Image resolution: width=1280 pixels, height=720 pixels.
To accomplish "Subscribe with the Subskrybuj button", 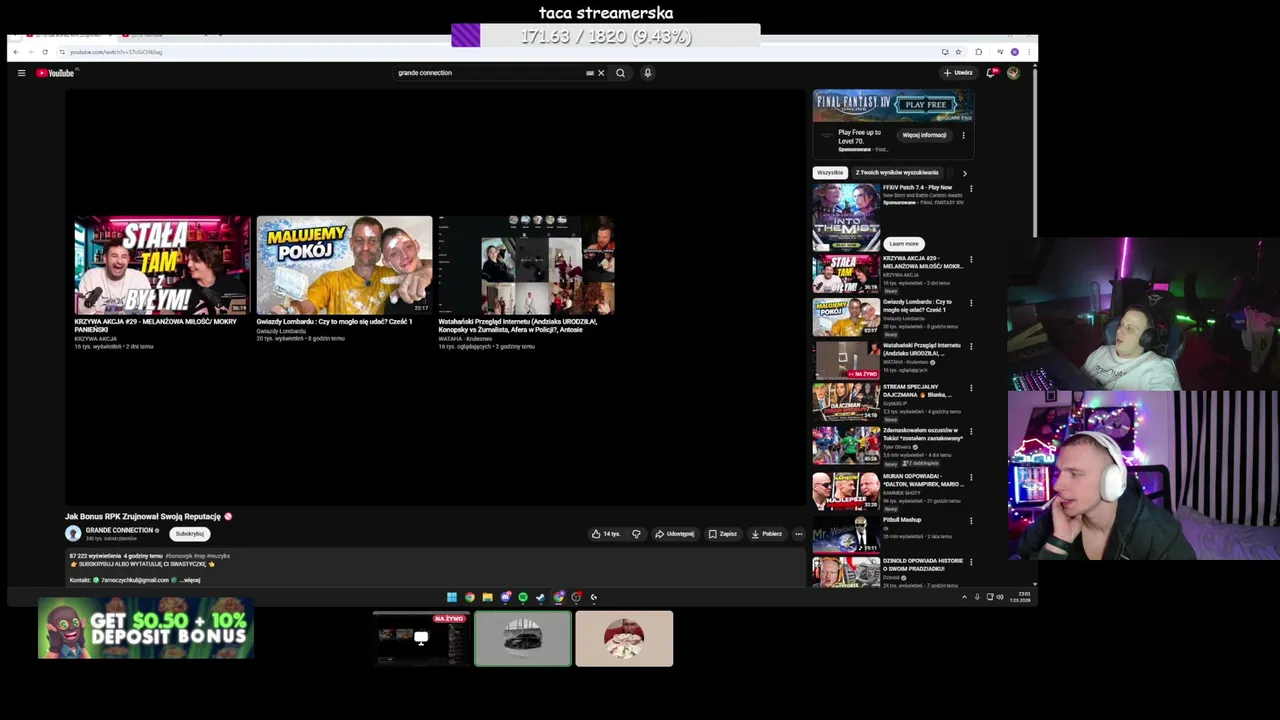I will (189, 534).
